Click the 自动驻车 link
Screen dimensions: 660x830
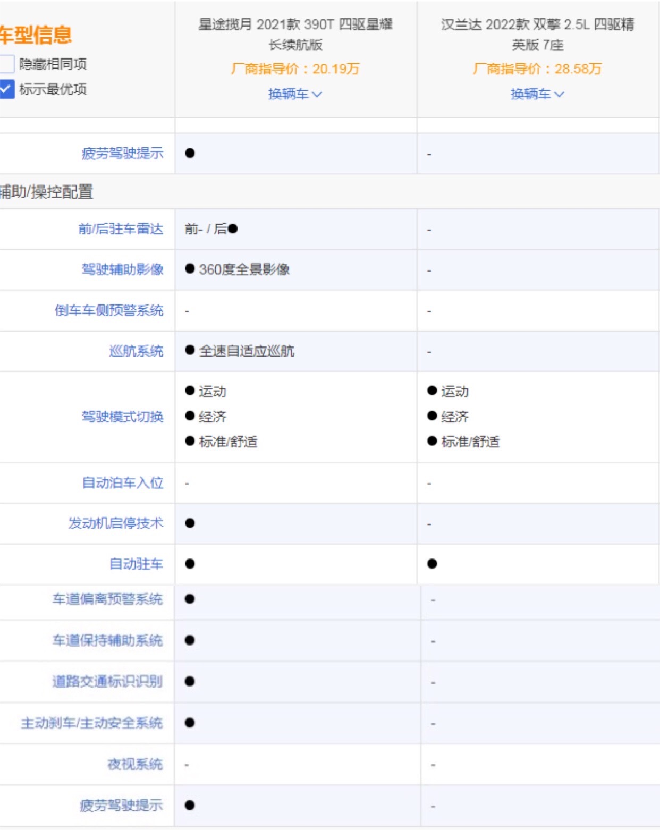(136, 564)
